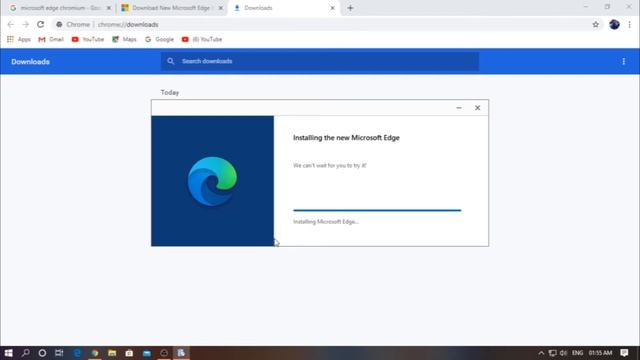Click the installer progress bar
The height and width of the screenshot is (360, 640).
[x=377, y=210]
